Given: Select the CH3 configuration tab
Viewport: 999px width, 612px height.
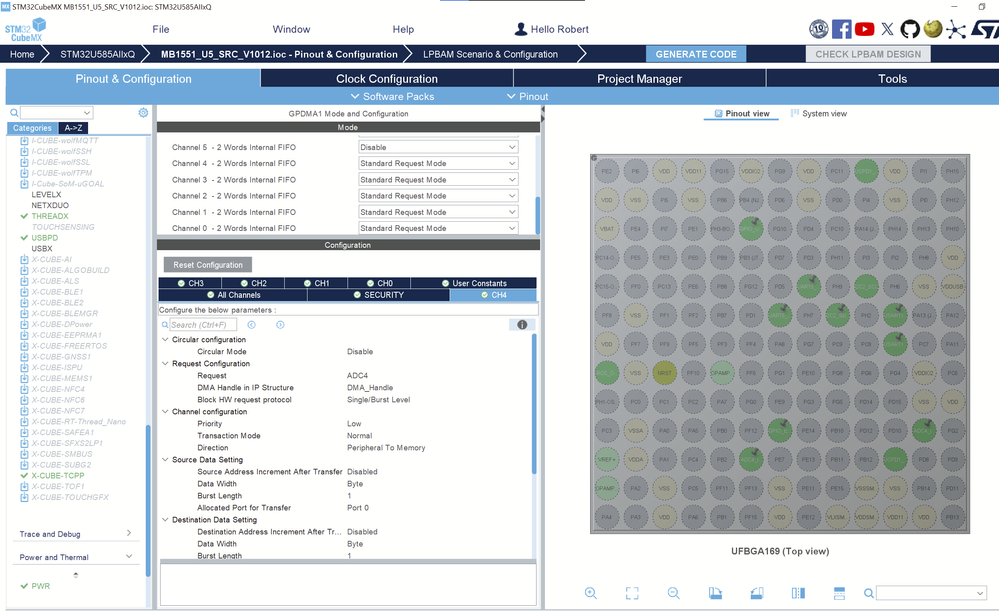Looking at the screenshot, I should [190, 283].
